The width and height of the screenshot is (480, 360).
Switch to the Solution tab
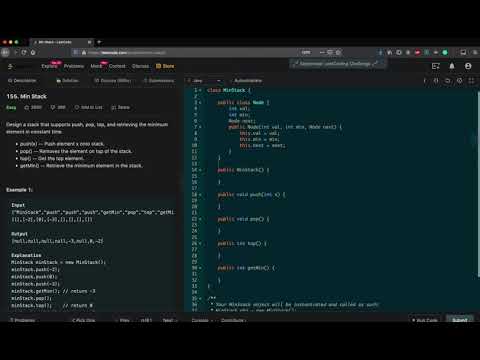tap(68, 81)
